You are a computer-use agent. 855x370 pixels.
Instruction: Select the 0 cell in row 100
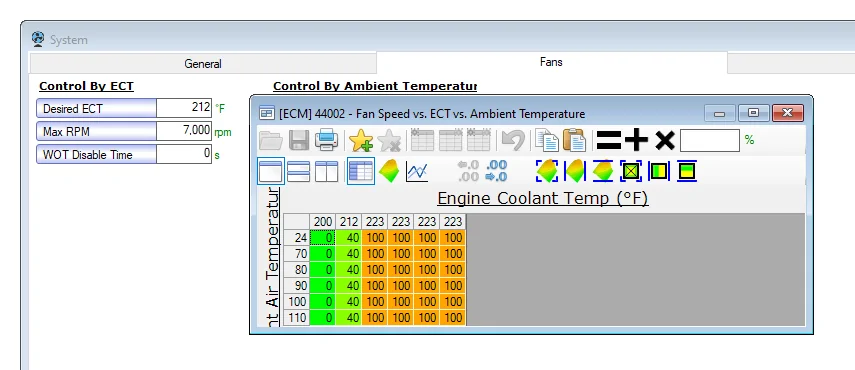tap(322, 302)
